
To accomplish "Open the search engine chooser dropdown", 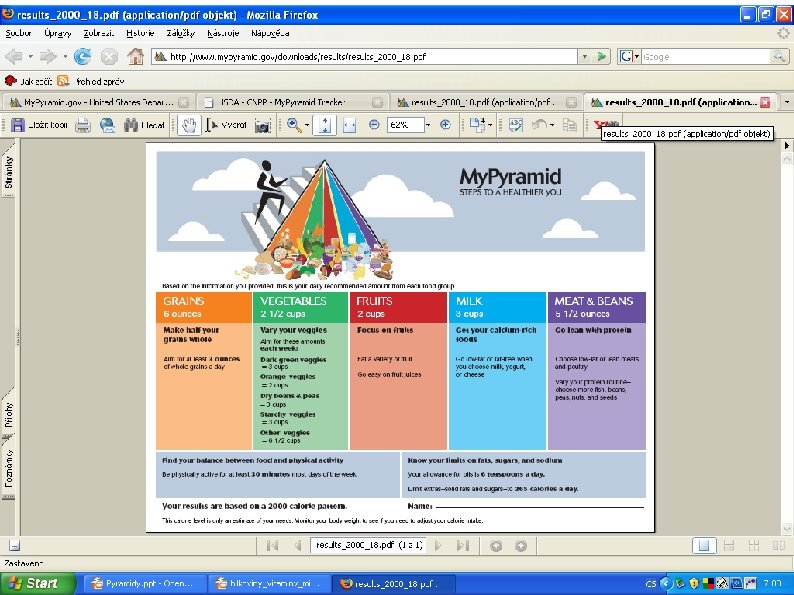I will pos(637,56).
